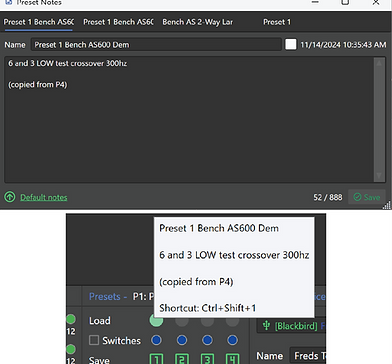Click the Save row label in Presets panel
Viewport: 392px width, 364px height.
[x=99, y=360]
